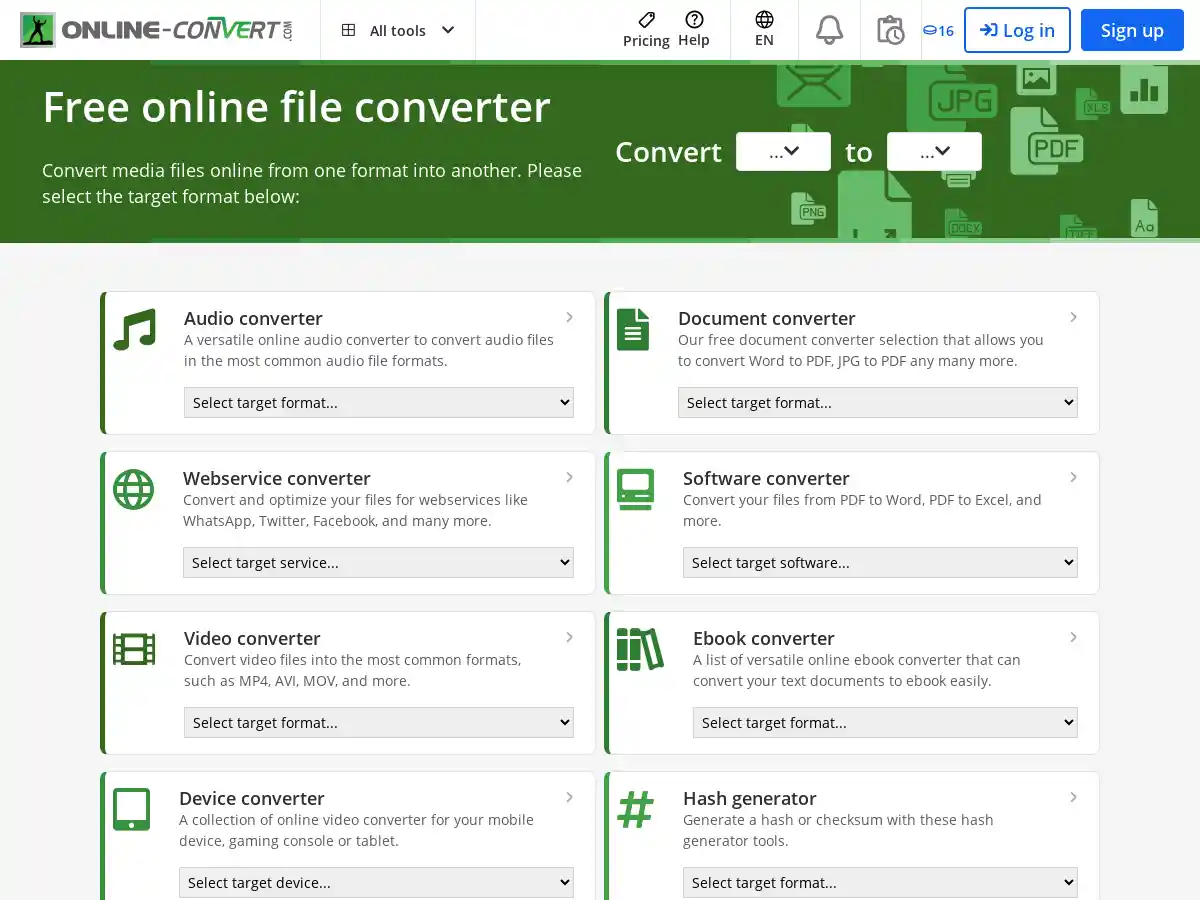
Task: Click the Device converter tablet icon
Action: click(133, 808)
